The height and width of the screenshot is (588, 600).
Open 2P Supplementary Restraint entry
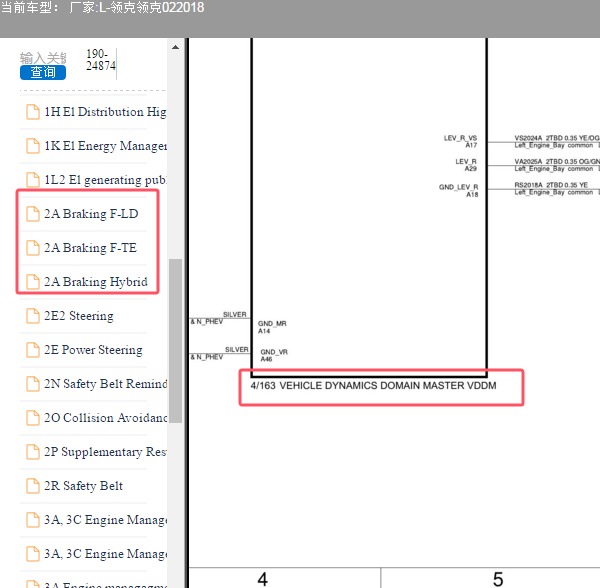105,452
